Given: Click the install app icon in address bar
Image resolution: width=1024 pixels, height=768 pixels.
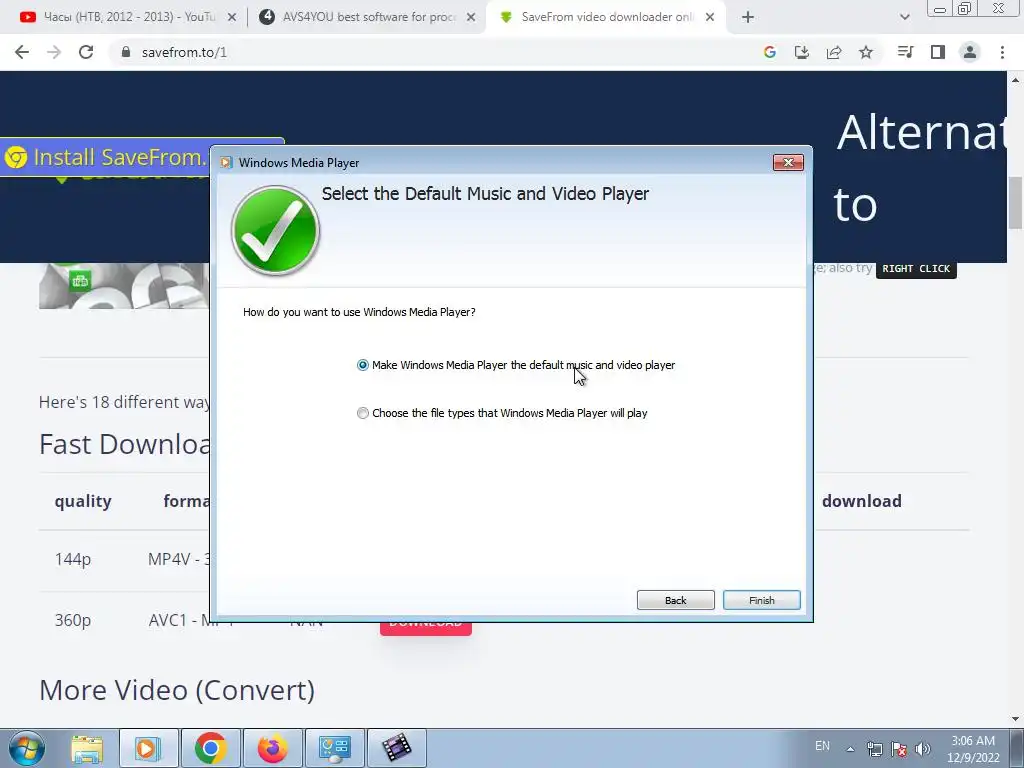Looking at the screenshot, I should tap(801, 52).
